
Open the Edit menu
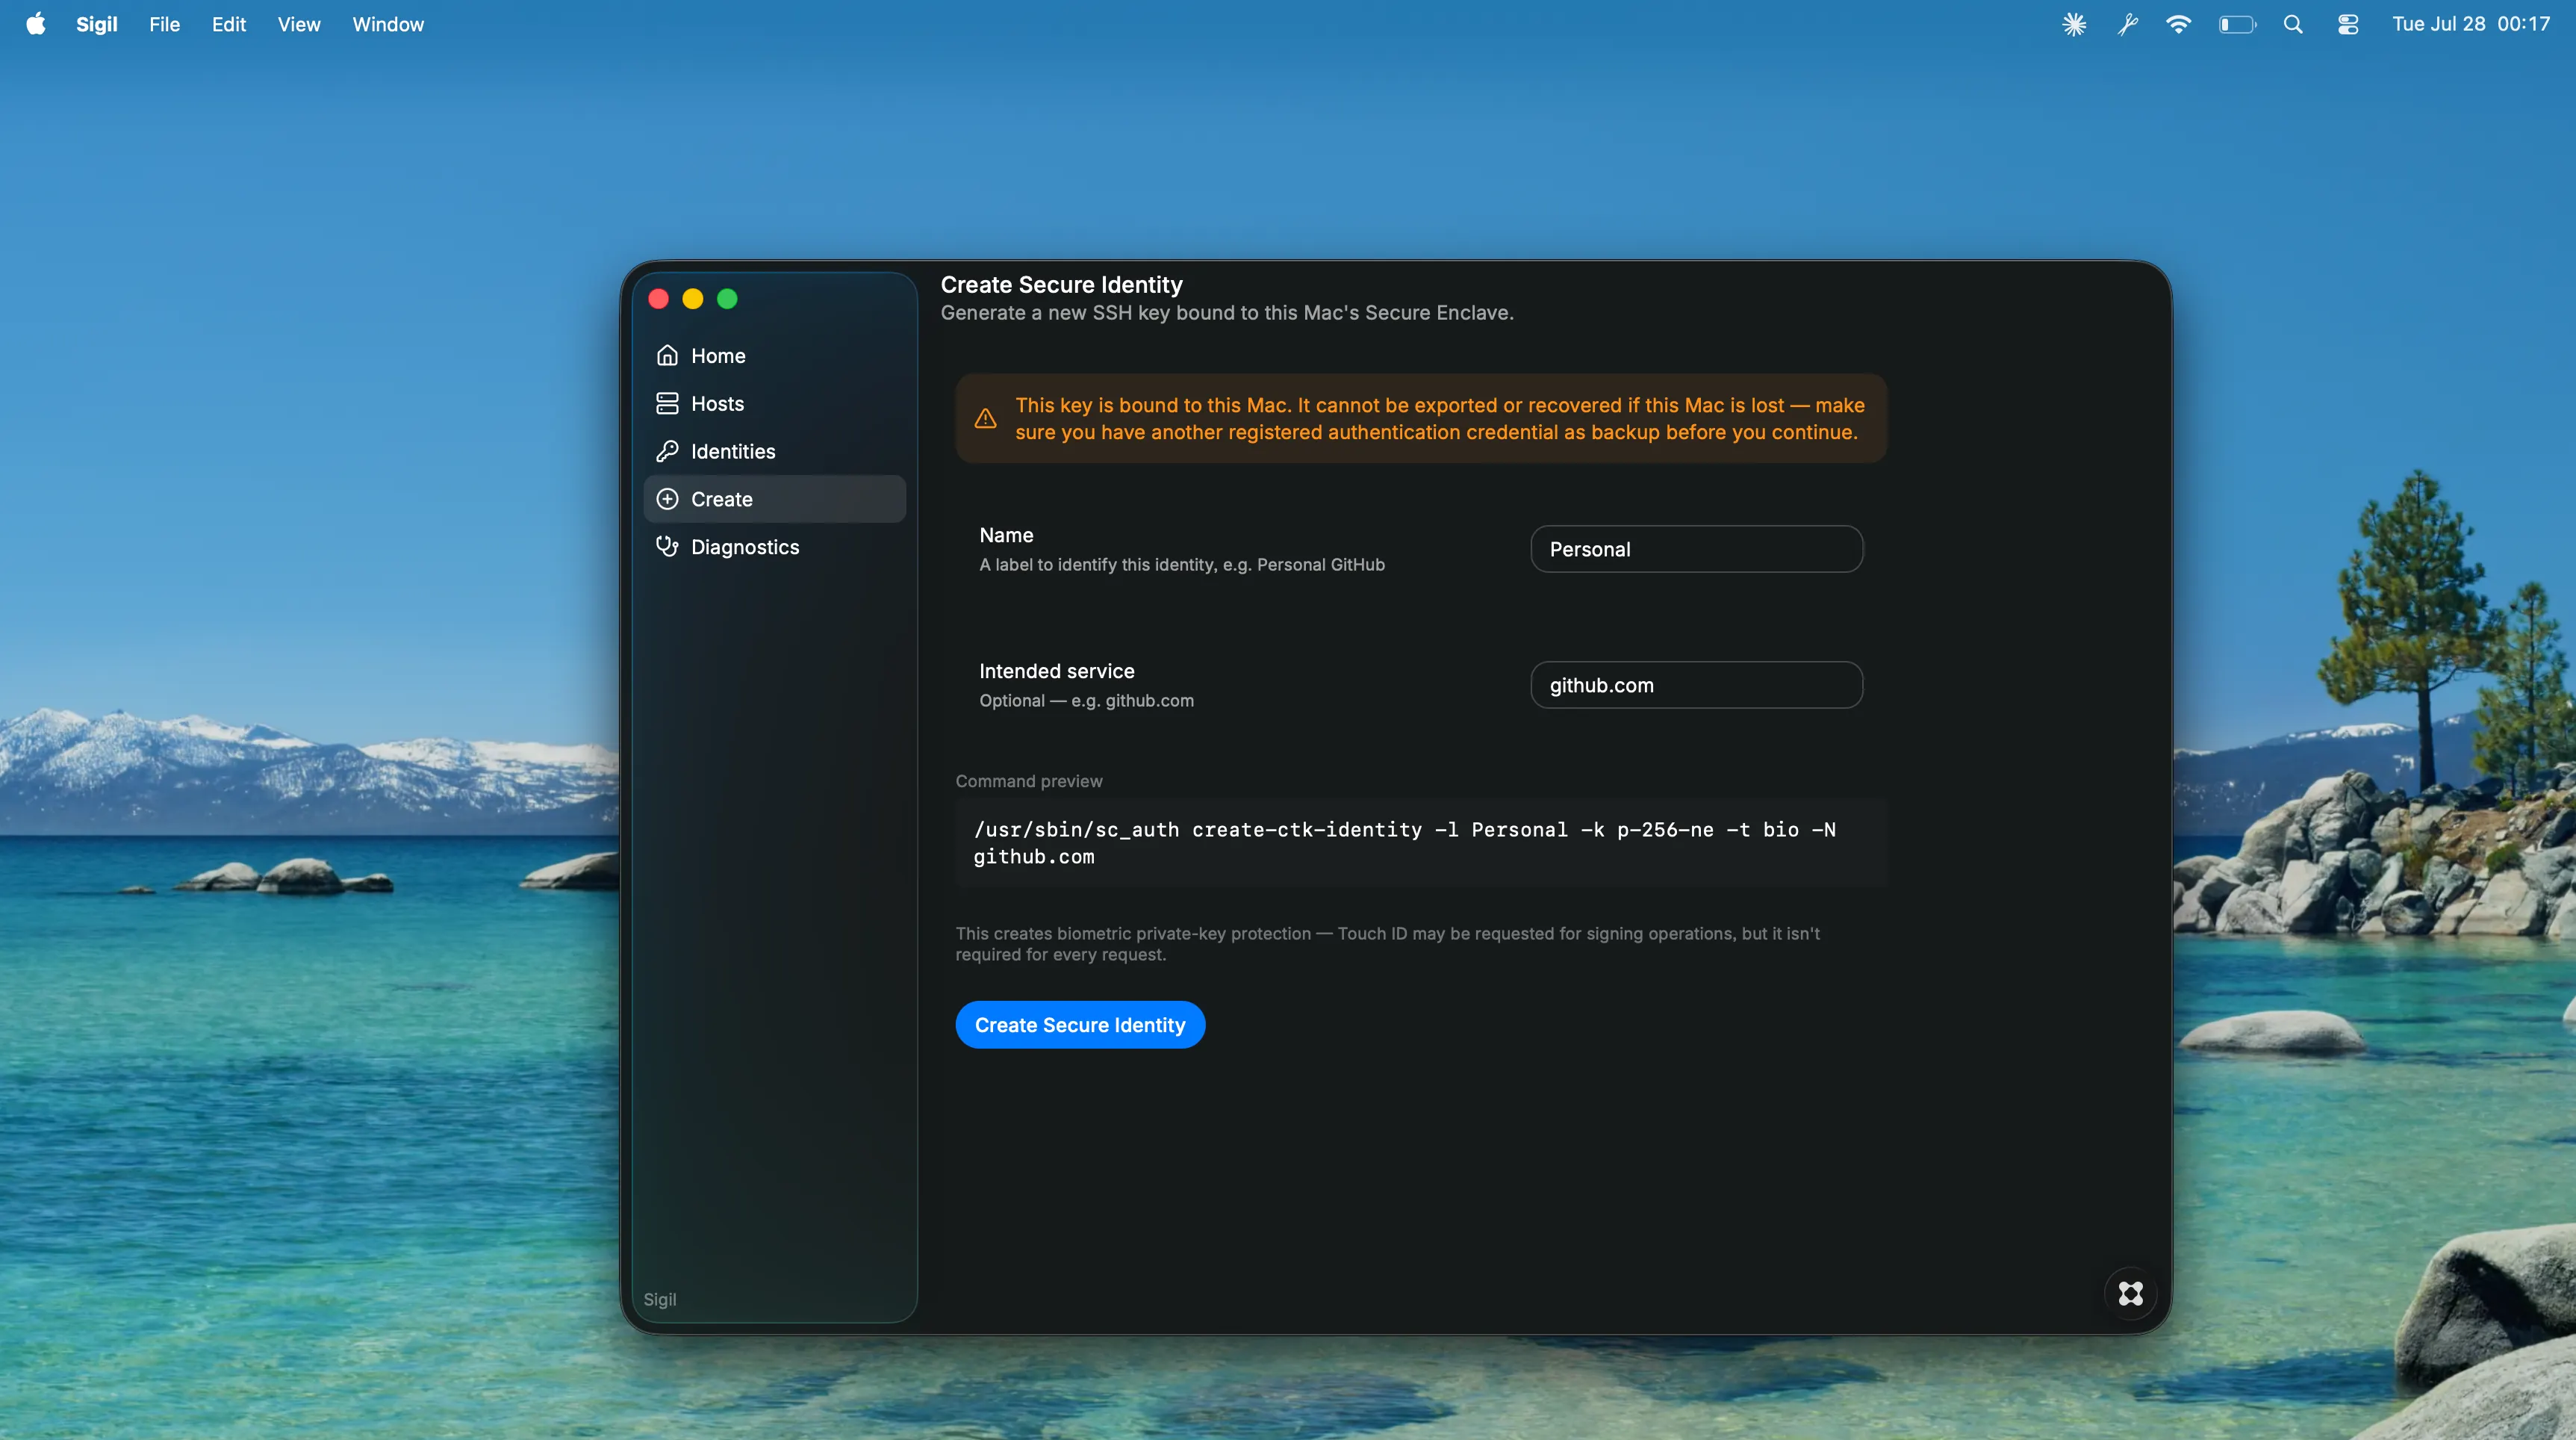(x=229, y=24)
